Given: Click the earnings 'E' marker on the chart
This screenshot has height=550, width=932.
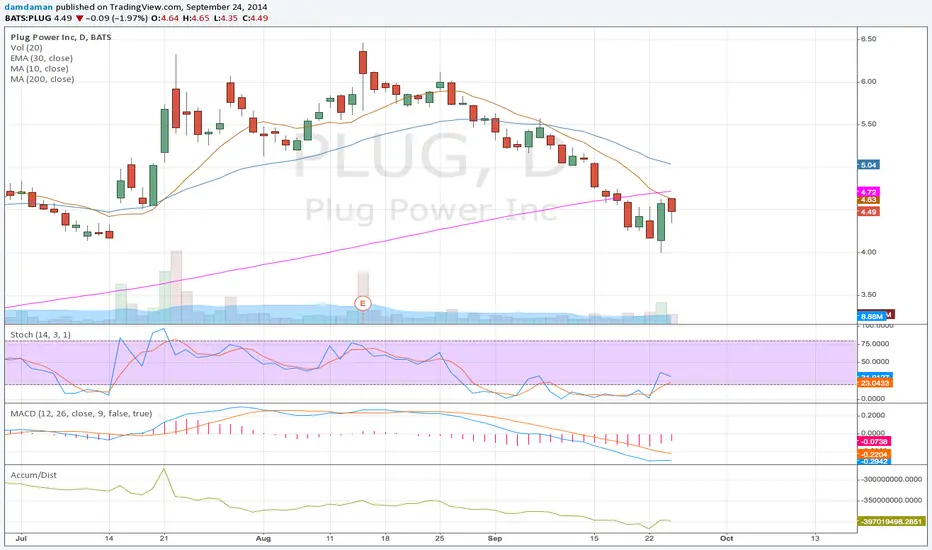Looking at the screenshot, I should coord(363,303).
